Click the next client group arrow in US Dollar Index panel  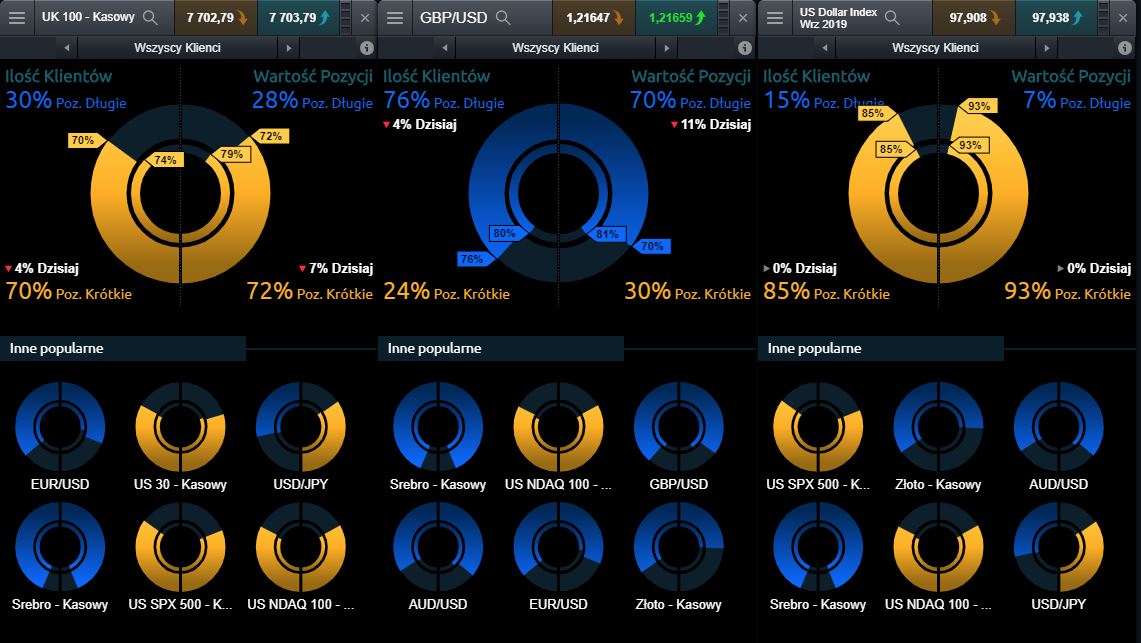click(1046, 47)
